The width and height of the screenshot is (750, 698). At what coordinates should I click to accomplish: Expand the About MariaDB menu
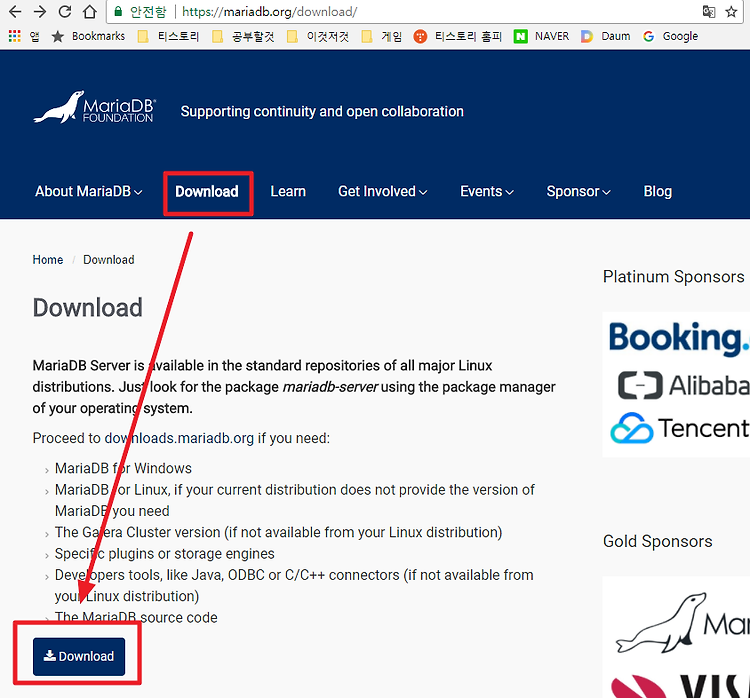88,191
